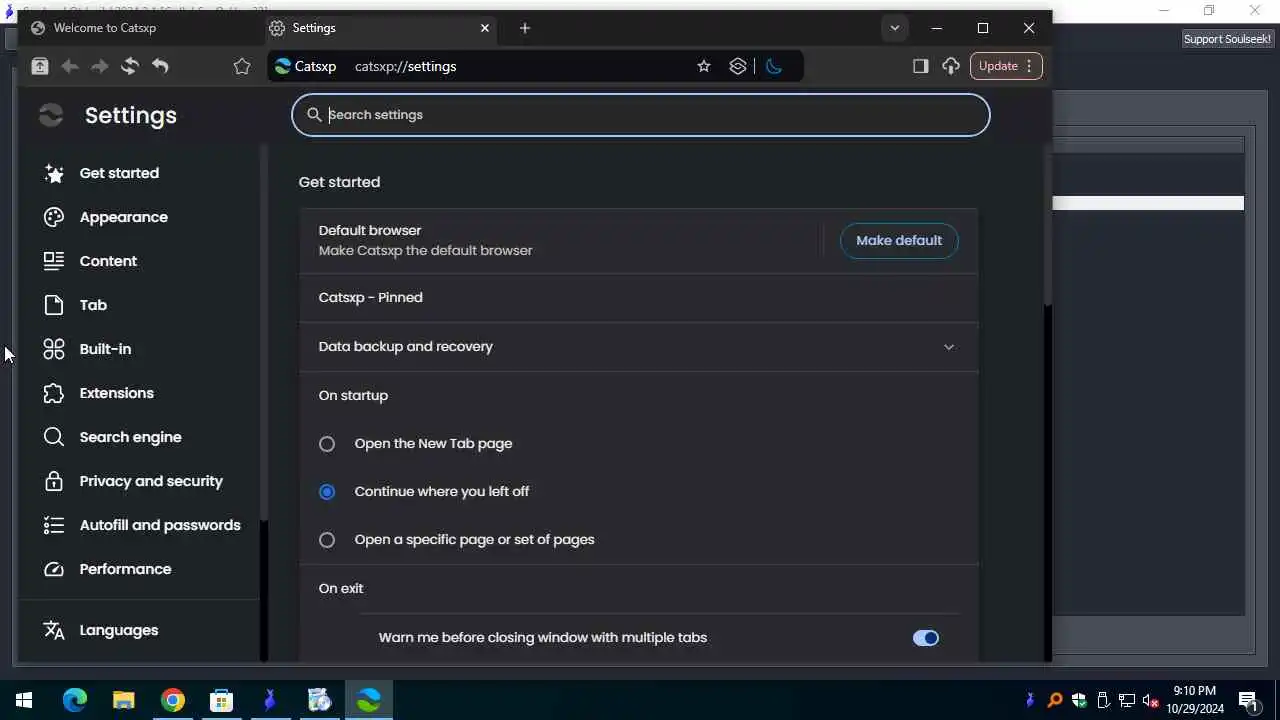Open Appearance settings section
The image size is (1280, 720).
(124, 217)
